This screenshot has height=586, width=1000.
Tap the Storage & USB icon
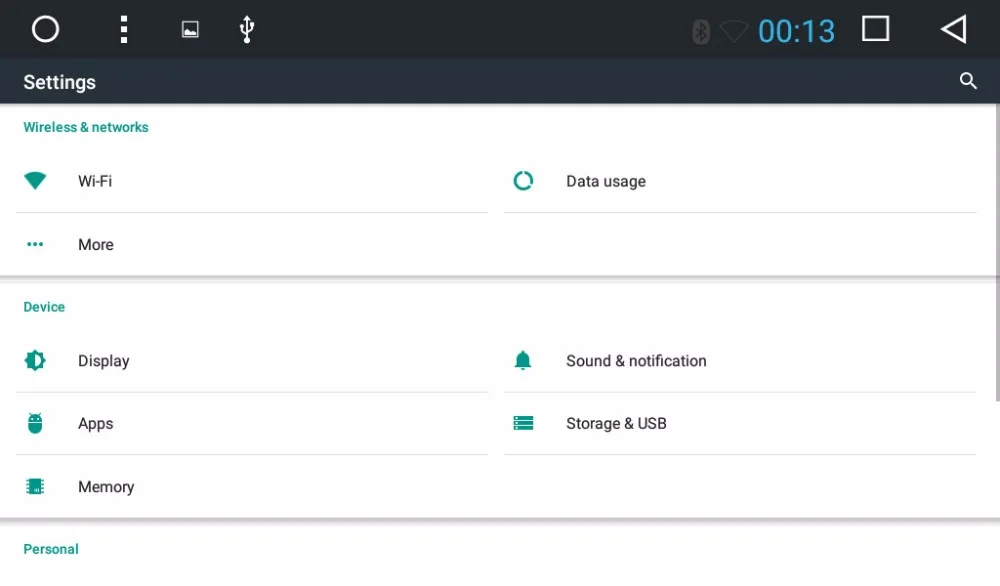[x=523, y=424]
